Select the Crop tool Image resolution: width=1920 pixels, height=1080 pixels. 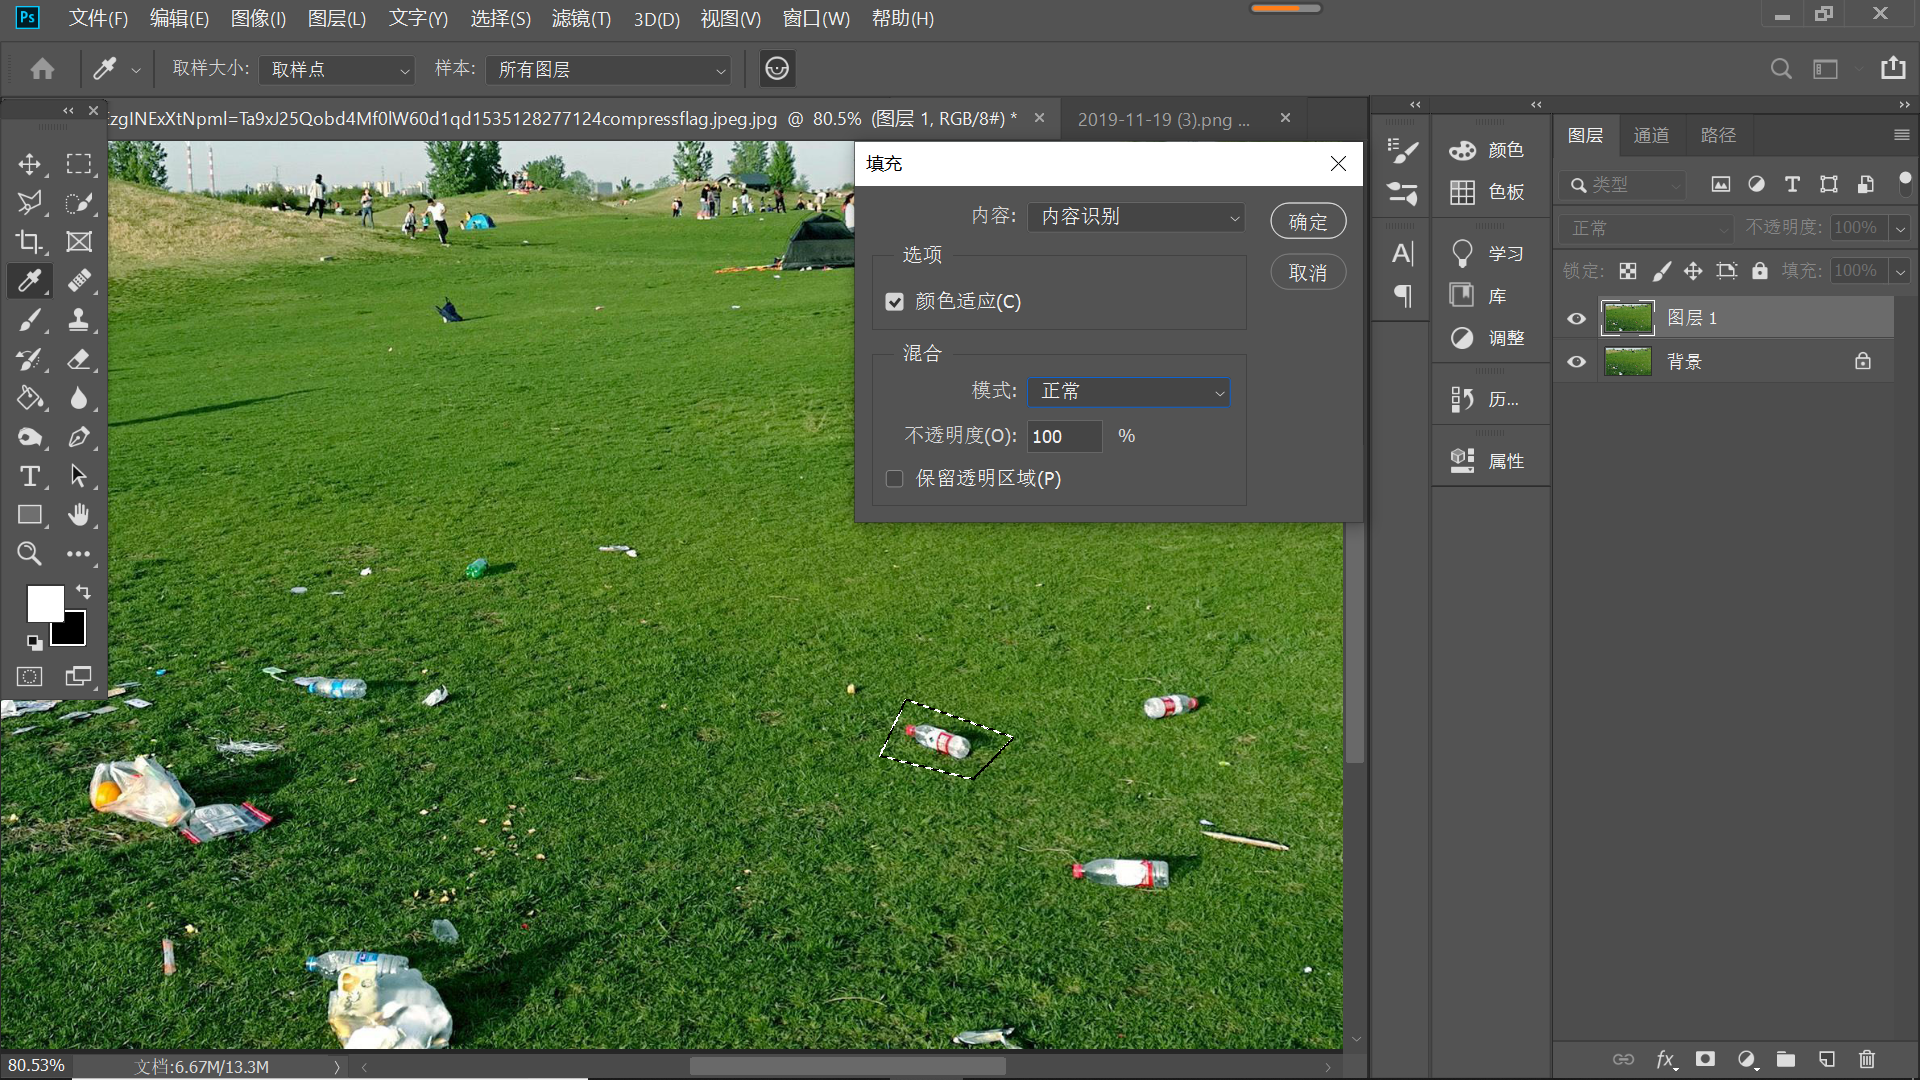pos(30,242)
